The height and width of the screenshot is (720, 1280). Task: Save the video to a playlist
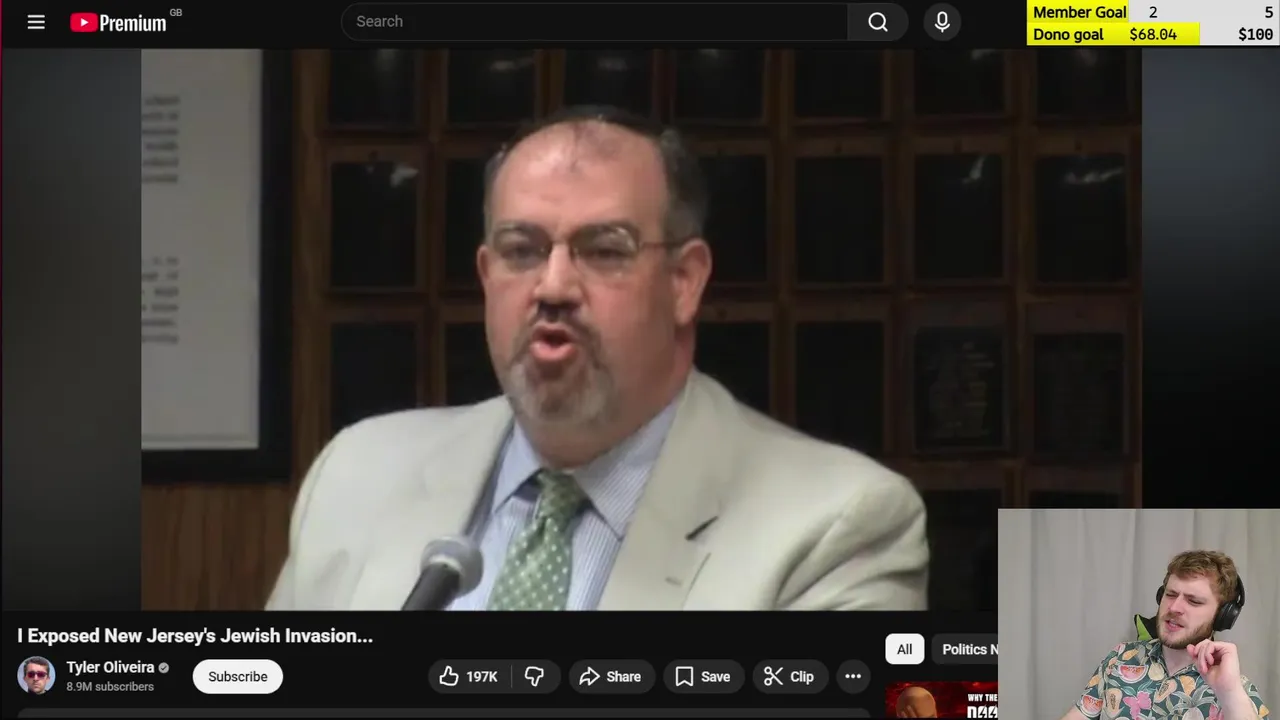[703, 677]
